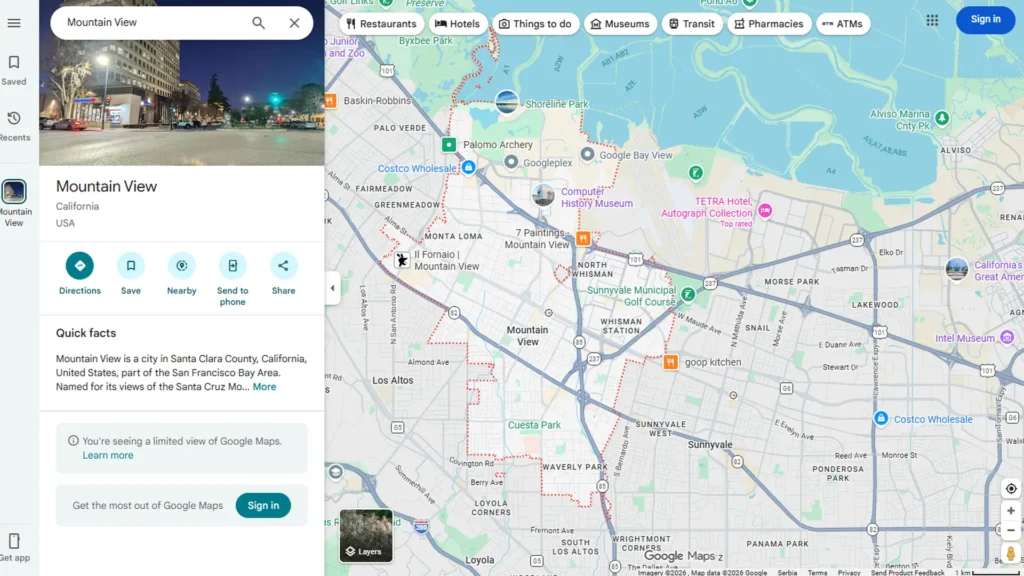Image resolution: width=1024 pixels, height=576 pixels.
Task: Open the Share options
Action: (283, 267)
